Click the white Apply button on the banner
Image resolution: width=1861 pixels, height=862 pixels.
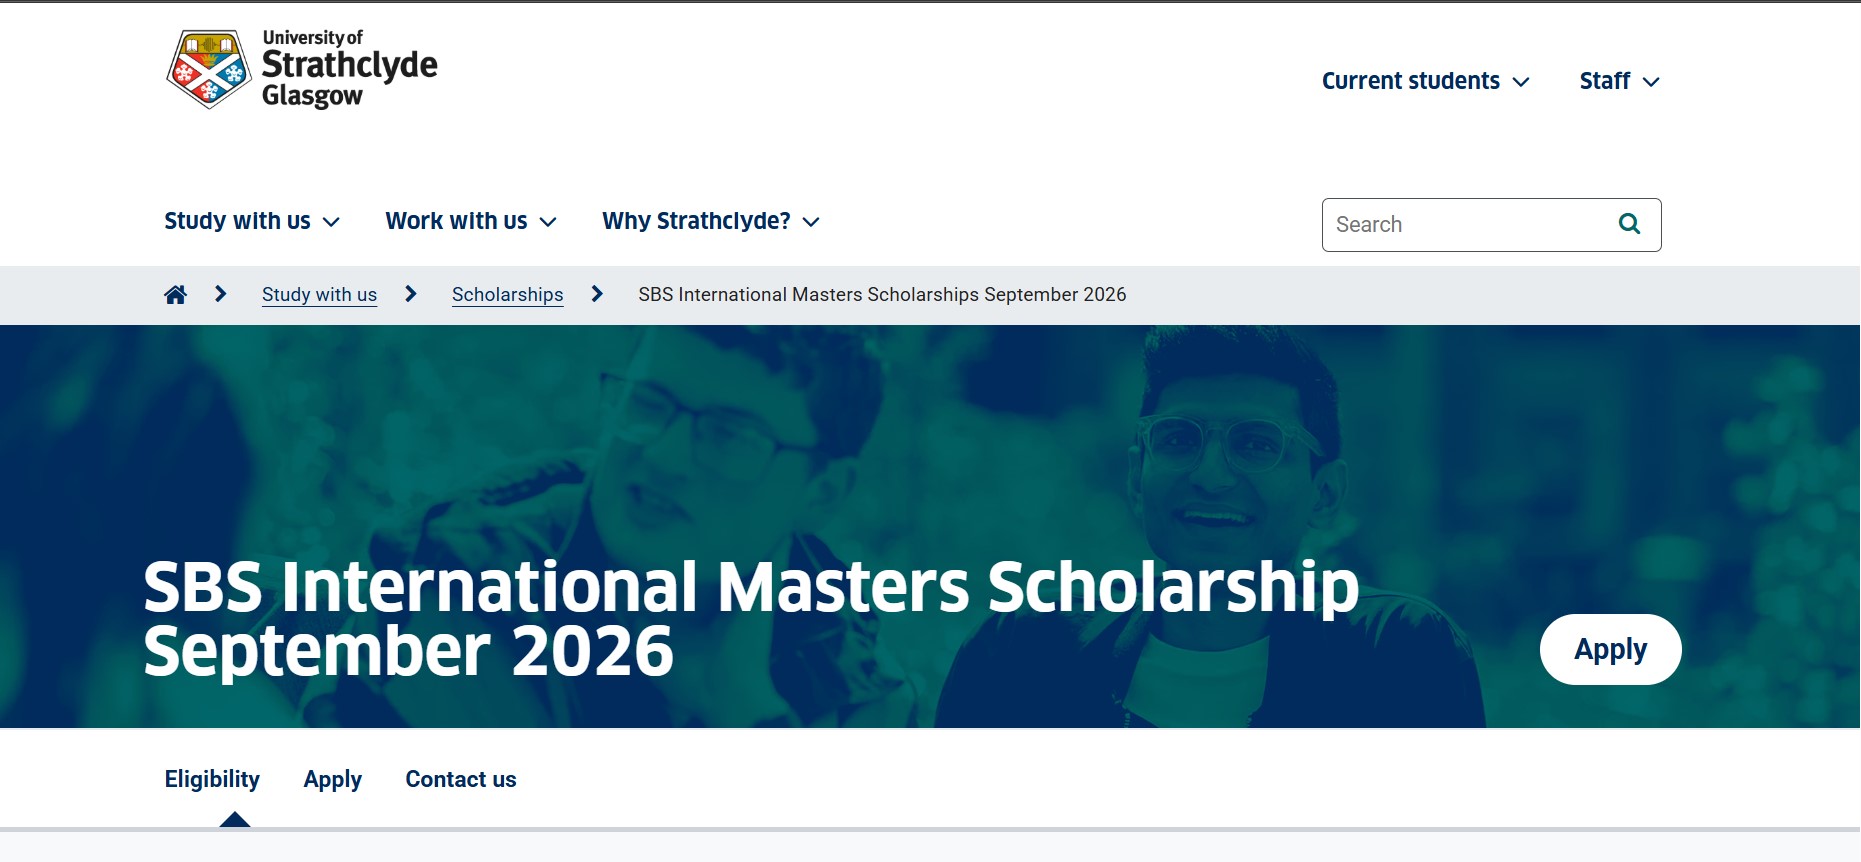coord(1610,648)
